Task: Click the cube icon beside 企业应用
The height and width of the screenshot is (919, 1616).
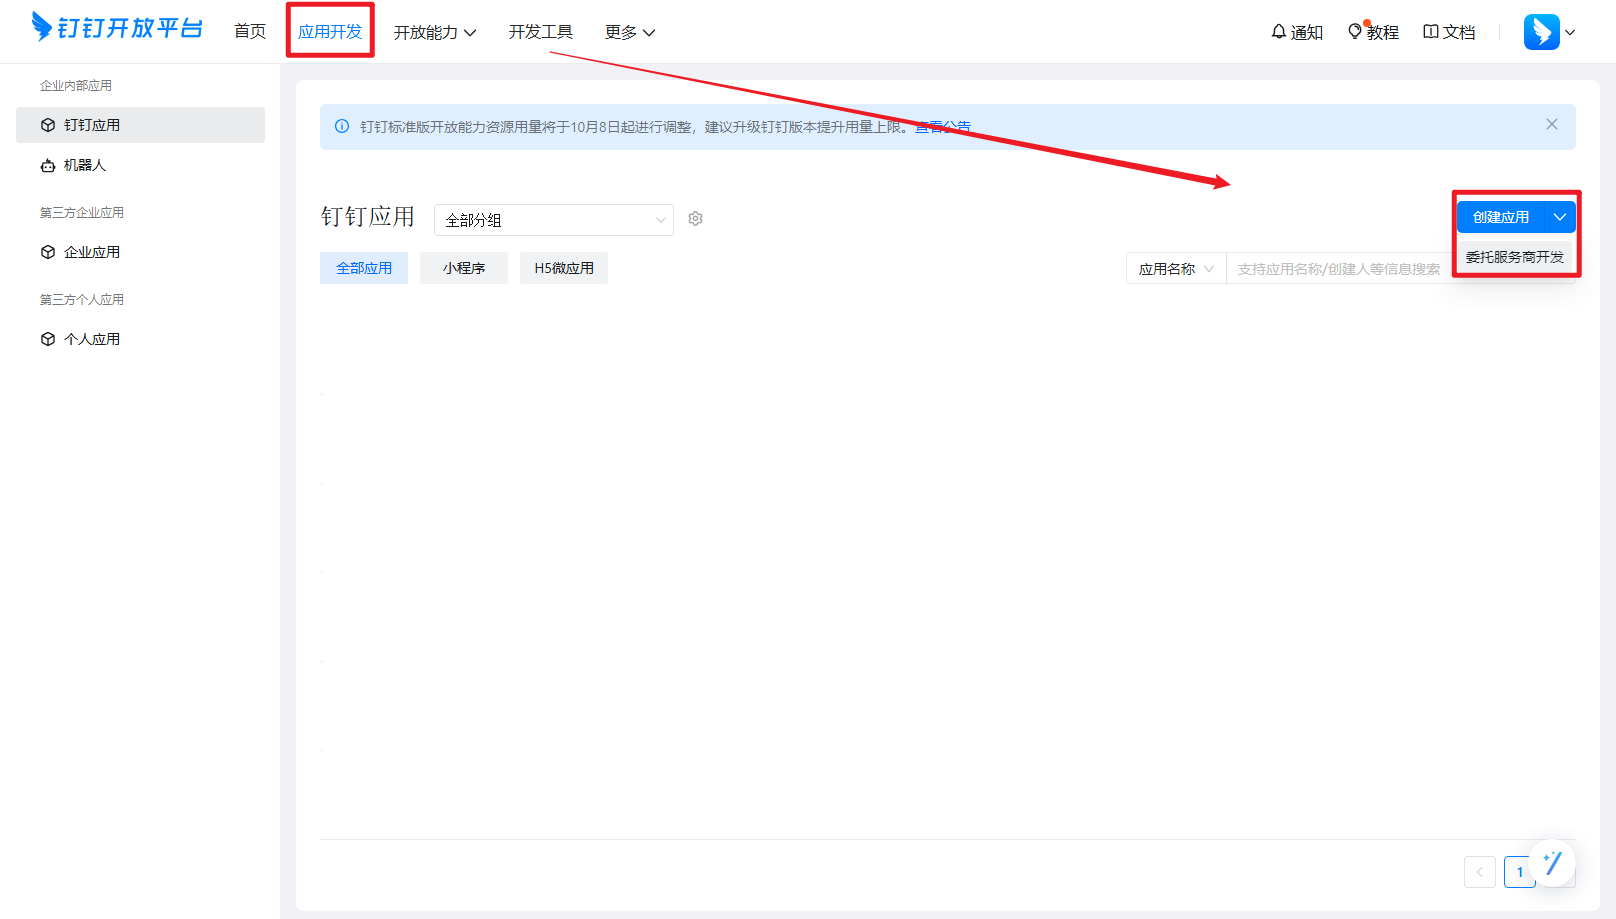Action: [48, 252]
